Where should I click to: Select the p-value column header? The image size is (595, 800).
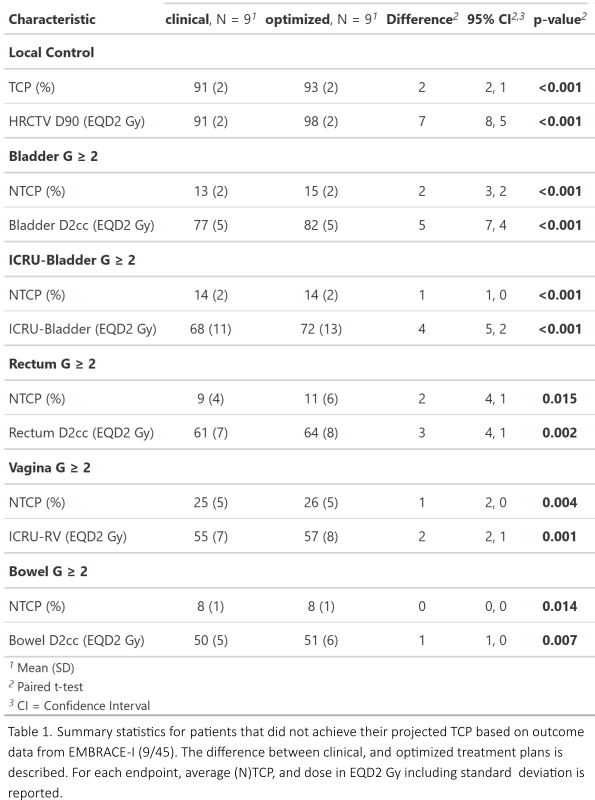click(x=560, y=19)
